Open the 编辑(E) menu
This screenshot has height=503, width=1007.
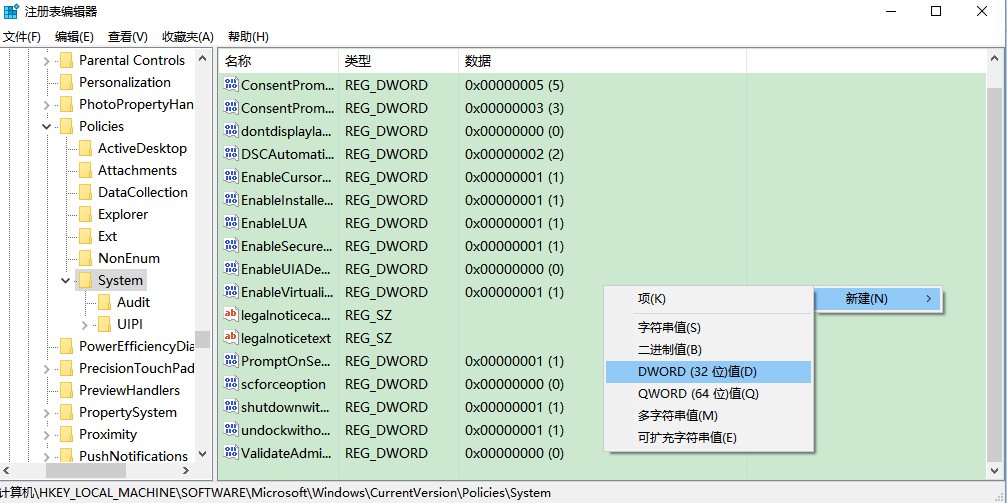click(74, 37)
